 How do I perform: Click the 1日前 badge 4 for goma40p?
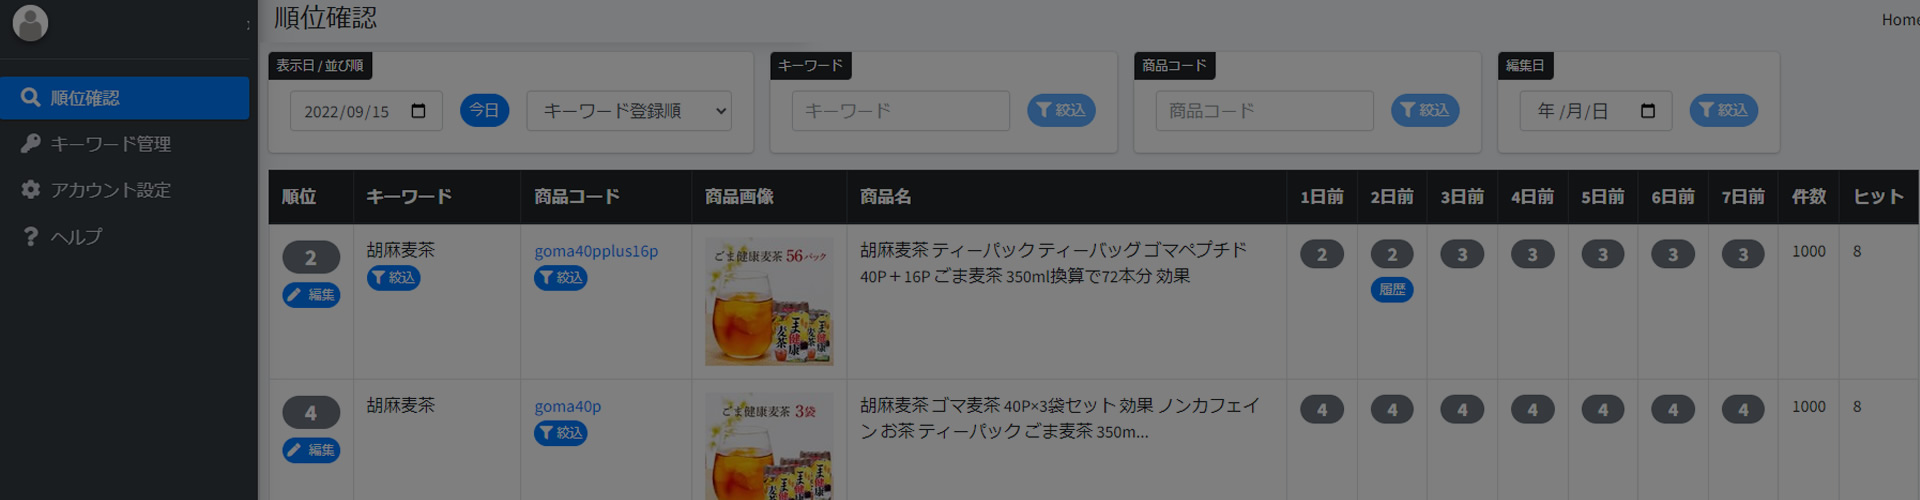point(1322,409)
